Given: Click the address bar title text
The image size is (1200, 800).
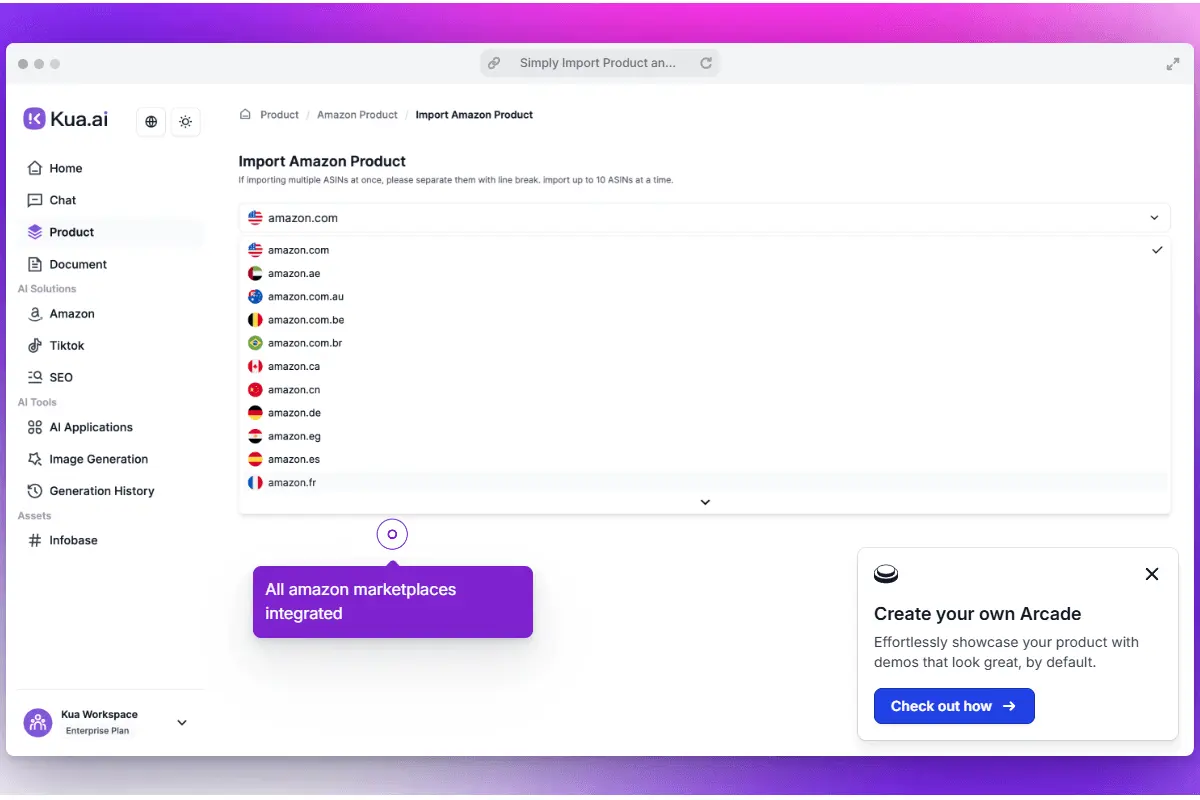Looking at the screenshot, I should [x=598, y=63].
